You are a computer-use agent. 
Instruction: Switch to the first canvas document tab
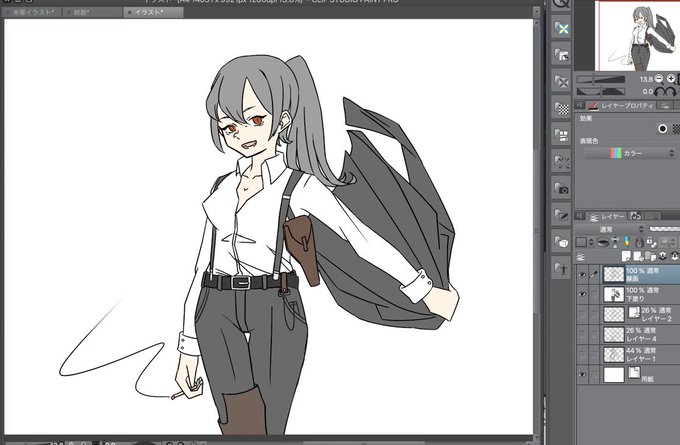[x=31, y=13]
